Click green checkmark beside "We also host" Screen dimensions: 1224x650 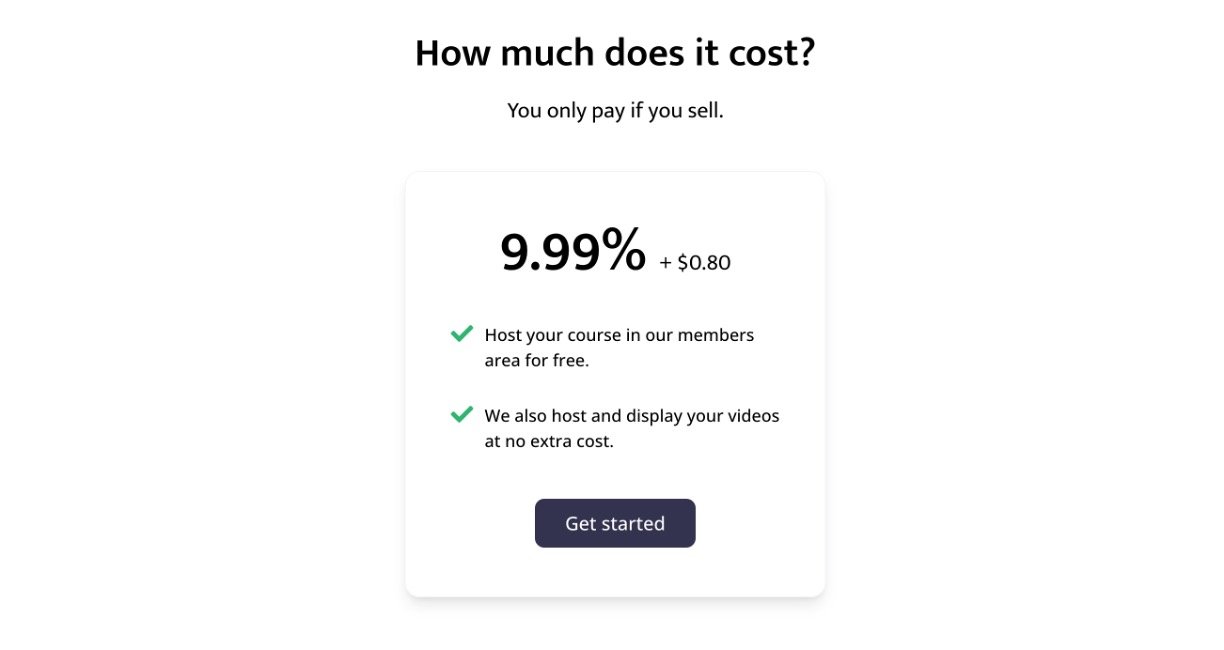click(461, 414)
